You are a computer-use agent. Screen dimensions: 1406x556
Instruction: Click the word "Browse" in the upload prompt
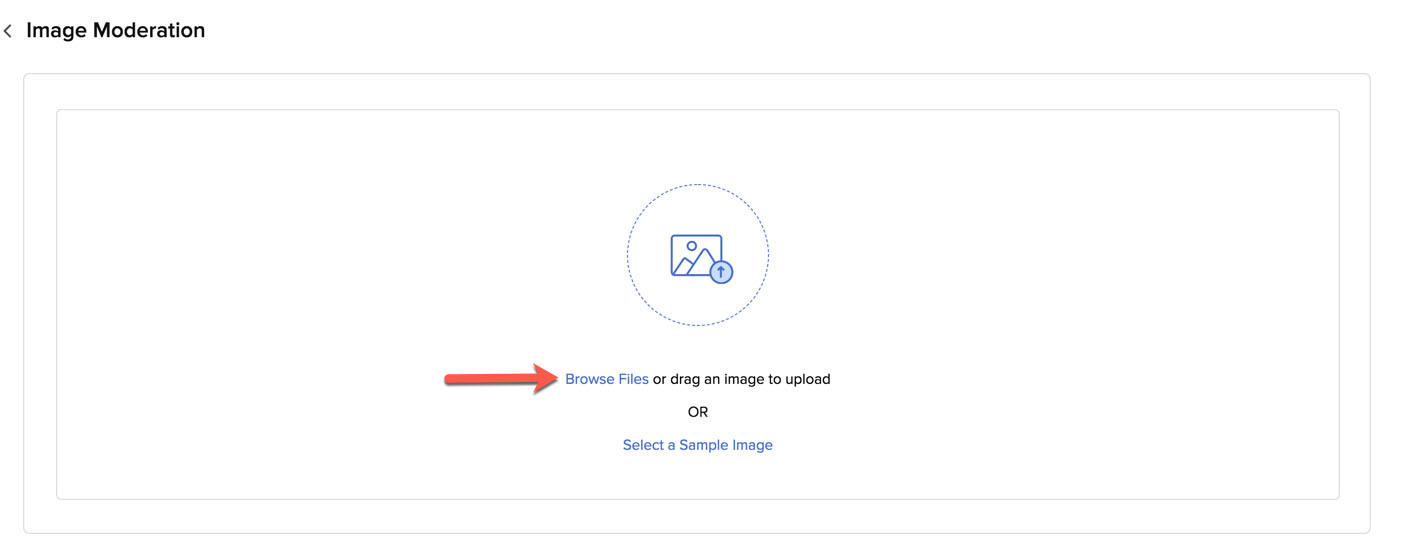click(x=590, y=379)
